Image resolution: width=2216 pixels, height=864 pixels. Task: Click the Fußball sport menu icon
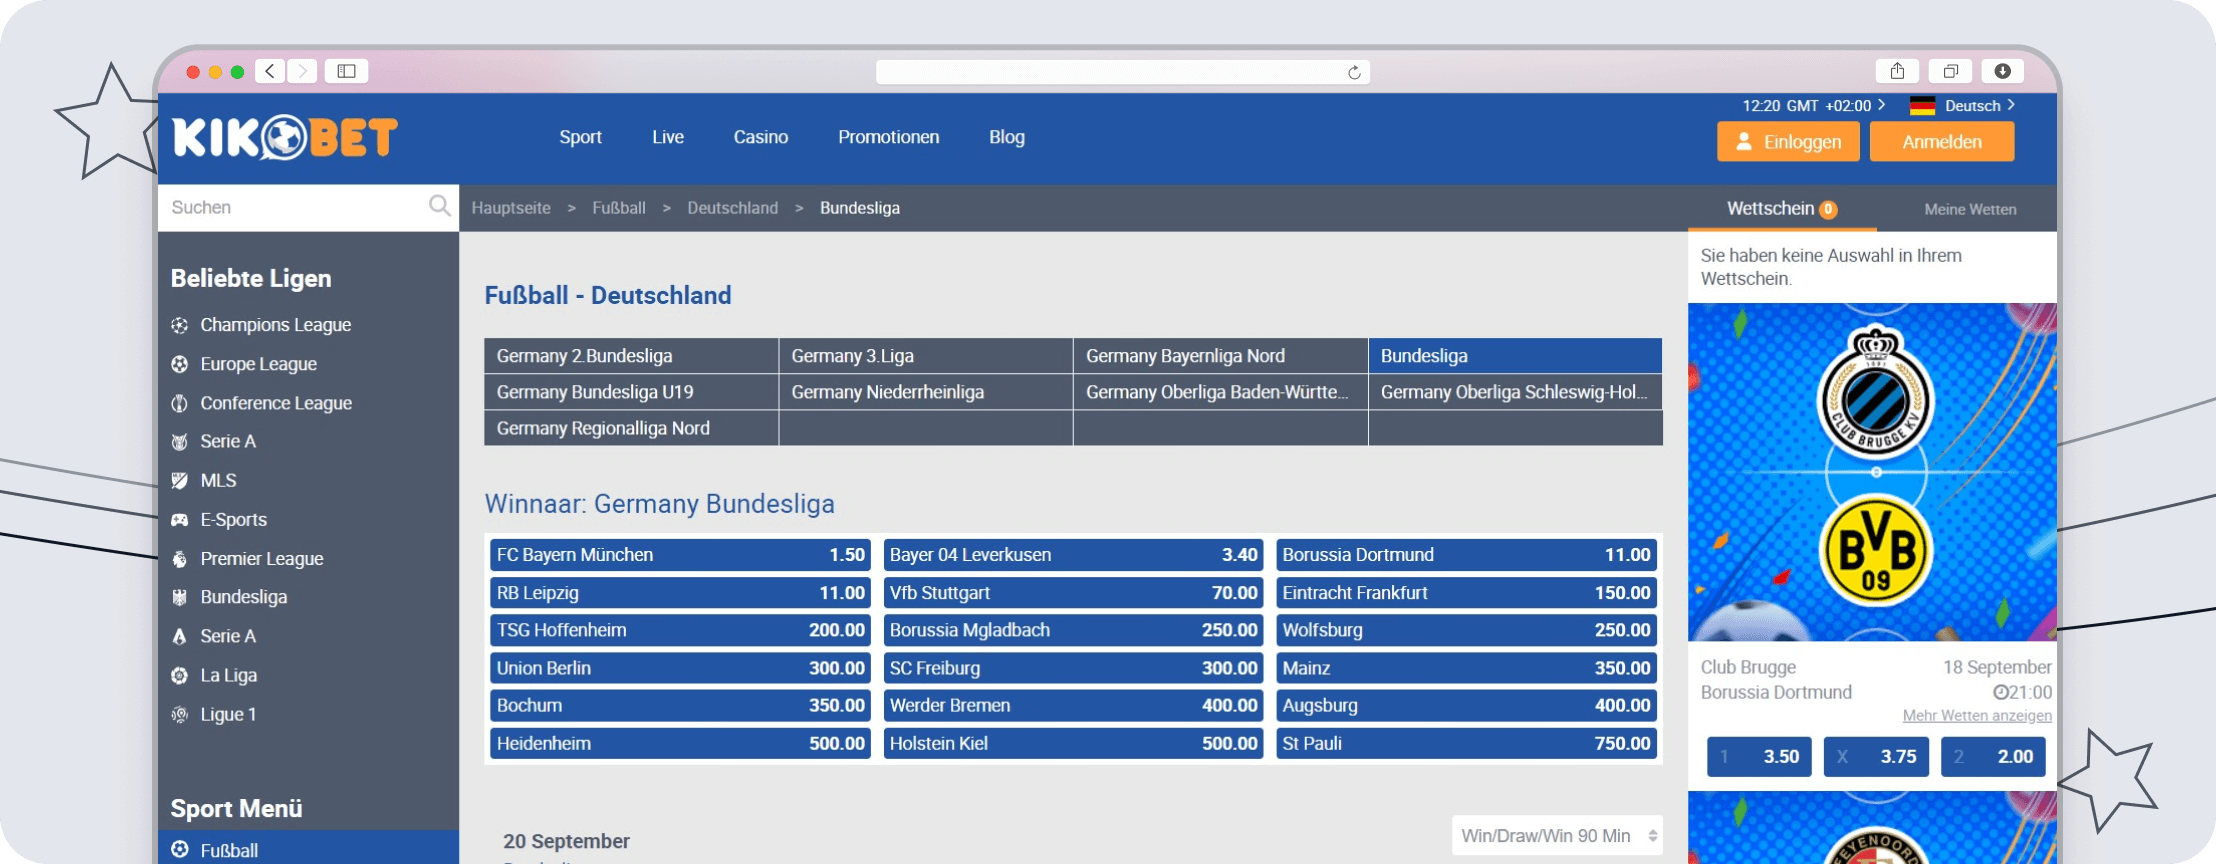pyautogui.click(x=180, y=849)
